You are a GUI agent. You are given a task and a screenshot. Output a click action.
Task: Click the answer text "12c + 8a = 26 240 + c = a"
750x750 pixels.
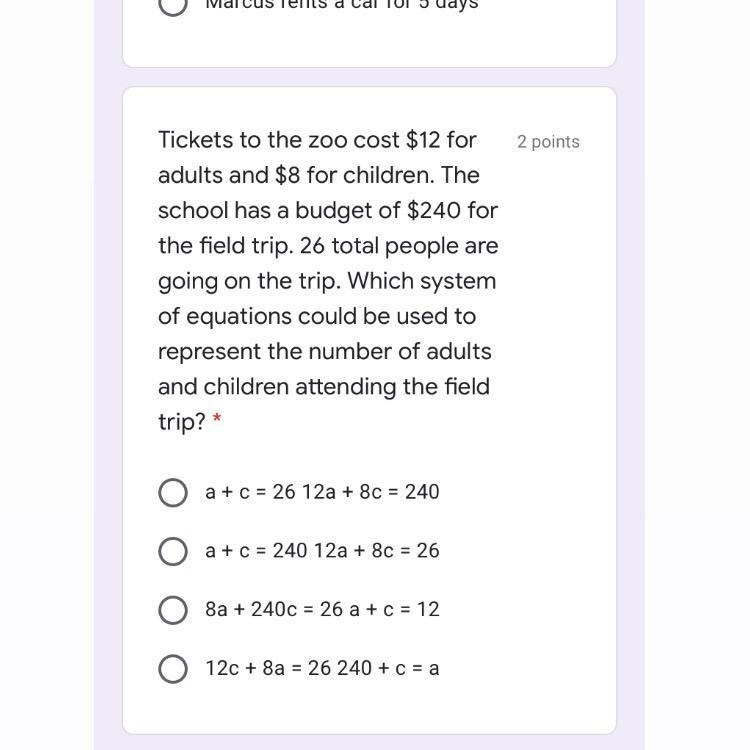(322, 668)
